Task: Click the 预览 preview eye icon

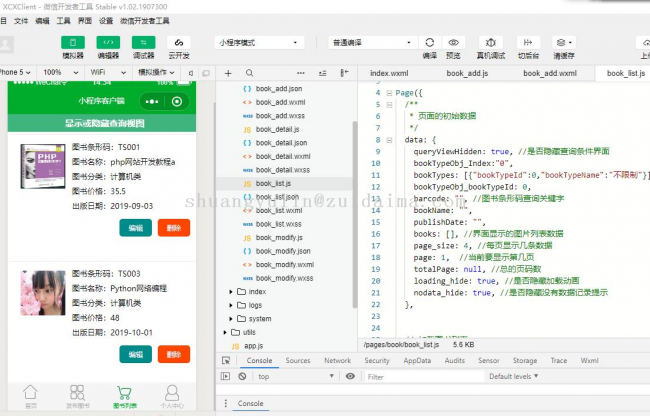Action: pyautogui.click(x=454, y=43)
